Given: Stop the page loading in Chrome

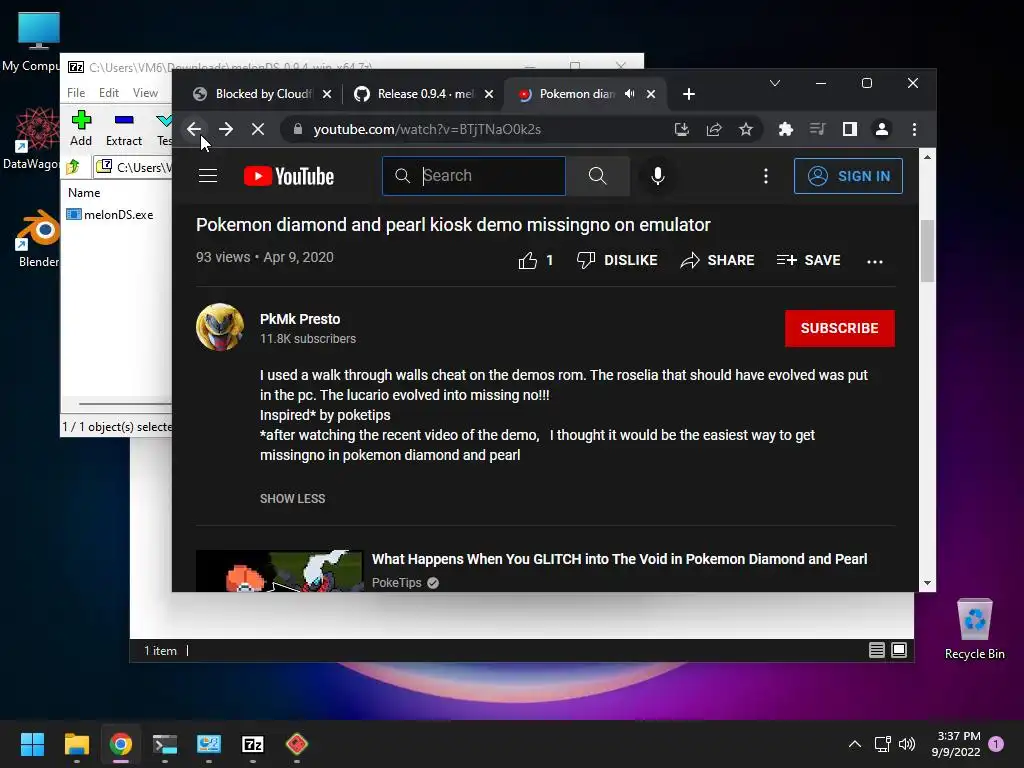Looking at the screenshot, I should tap(258, 129).
